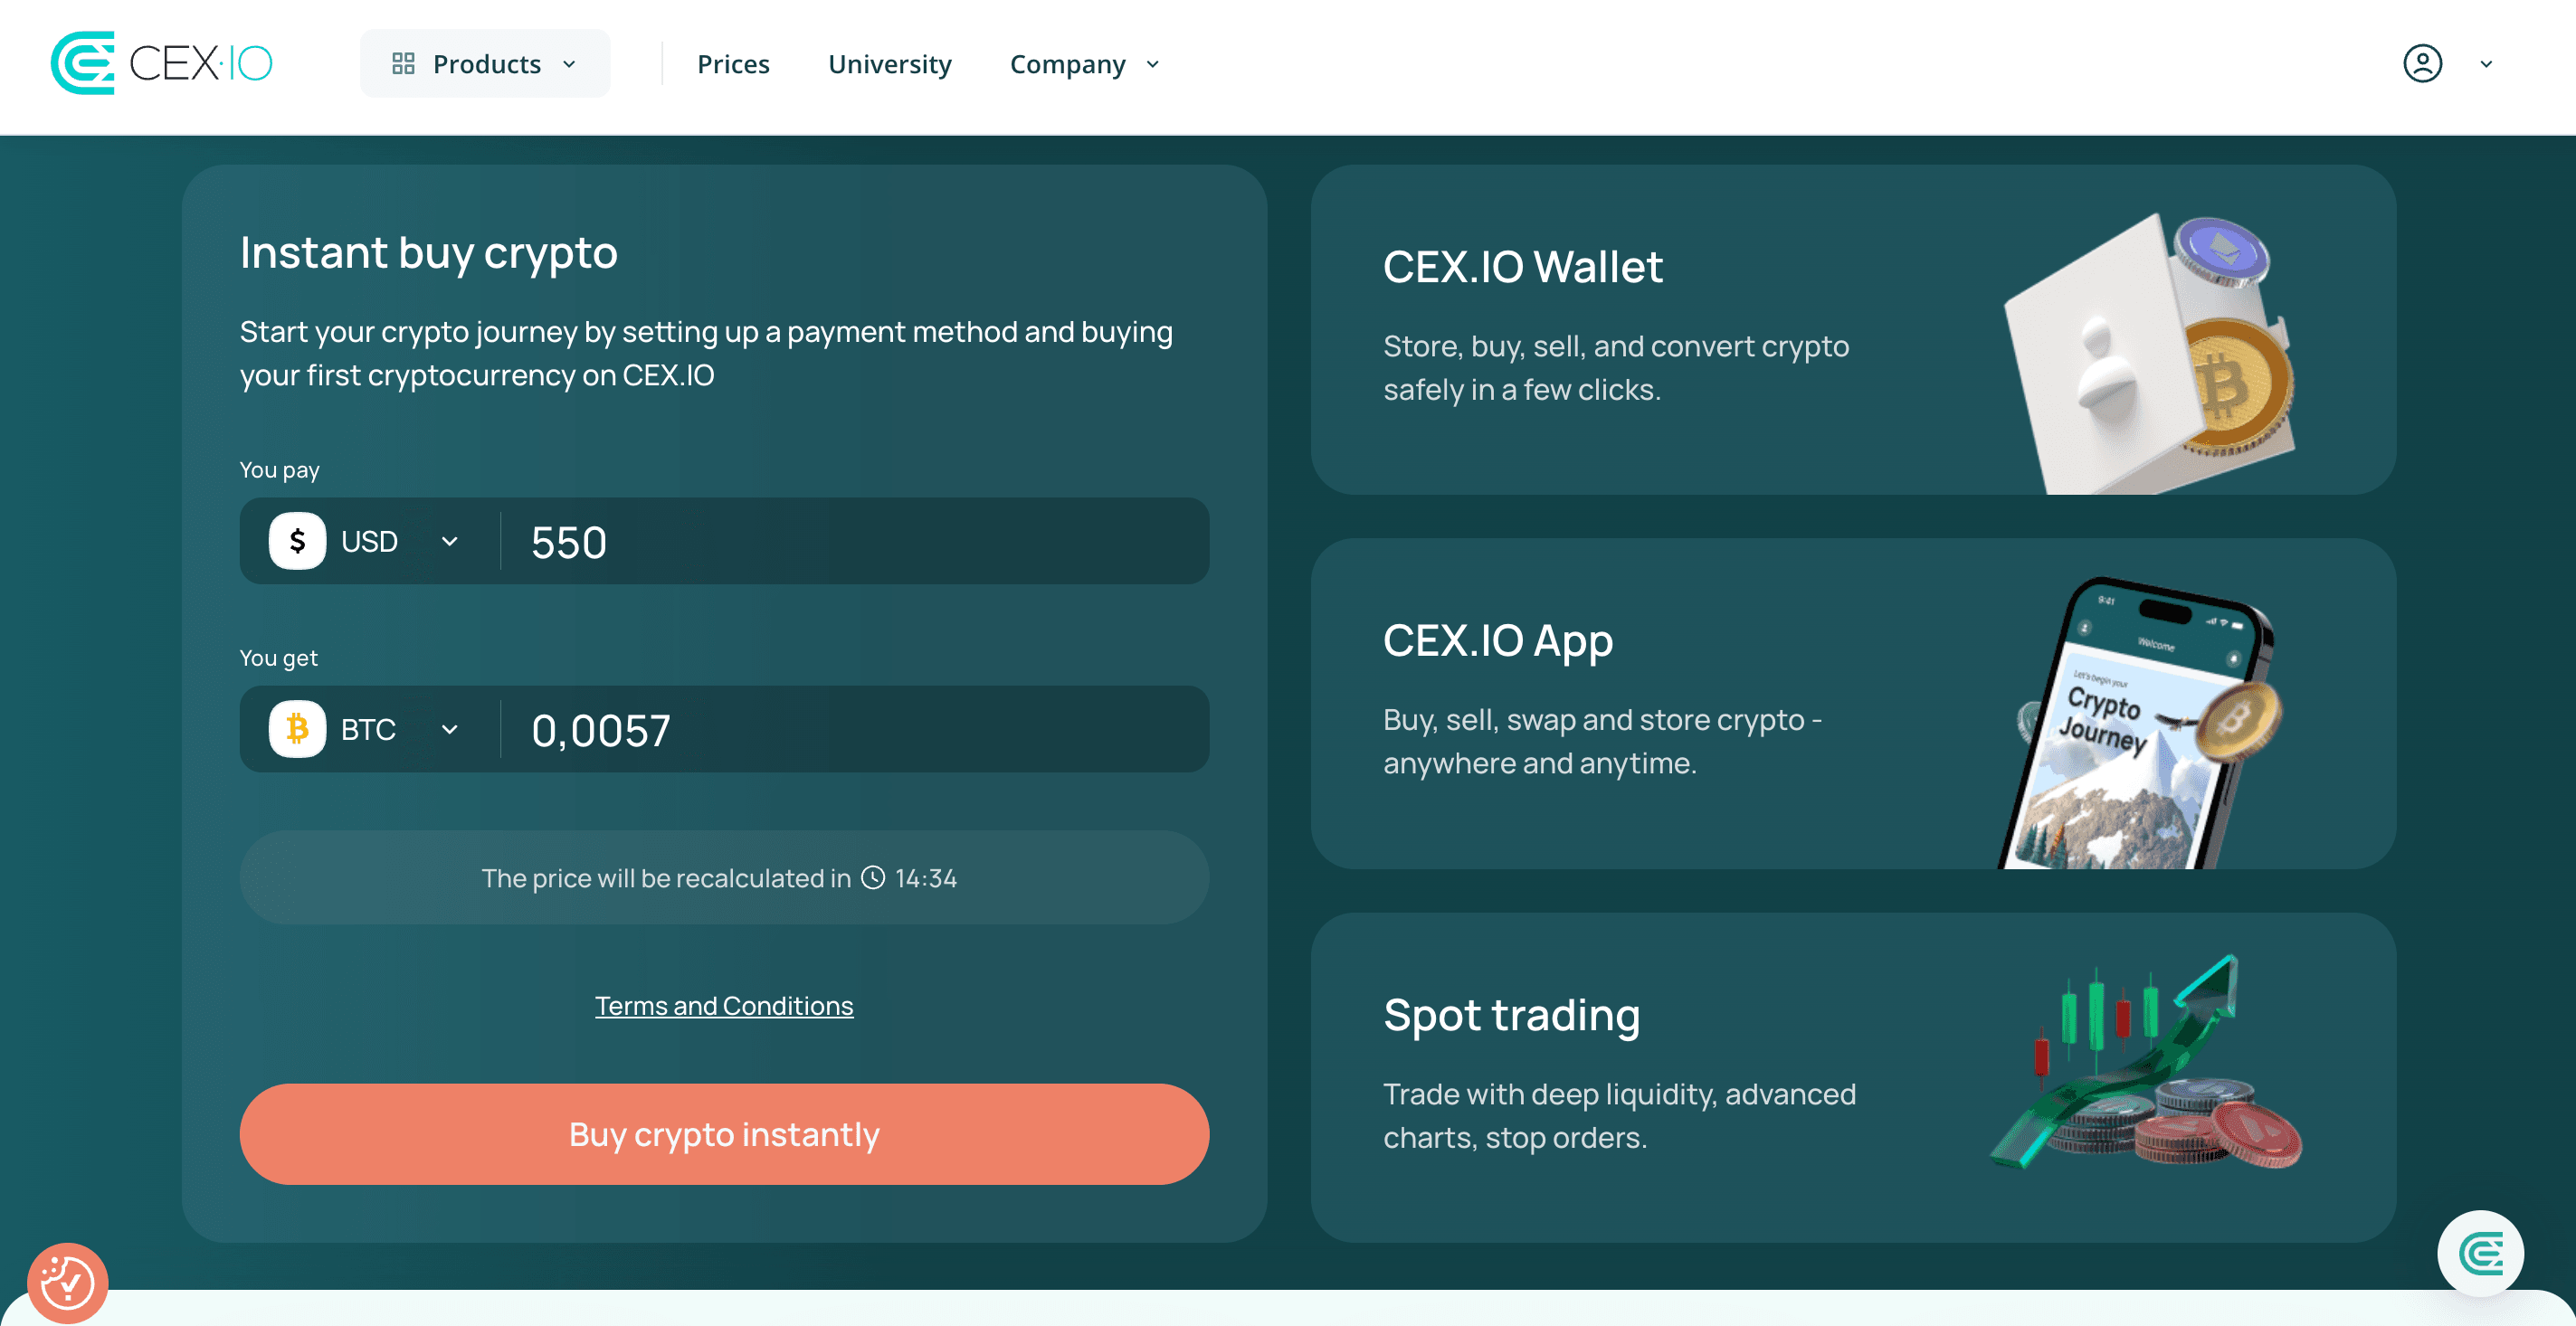
Task: Open the University page
Action: coord(889,64)
